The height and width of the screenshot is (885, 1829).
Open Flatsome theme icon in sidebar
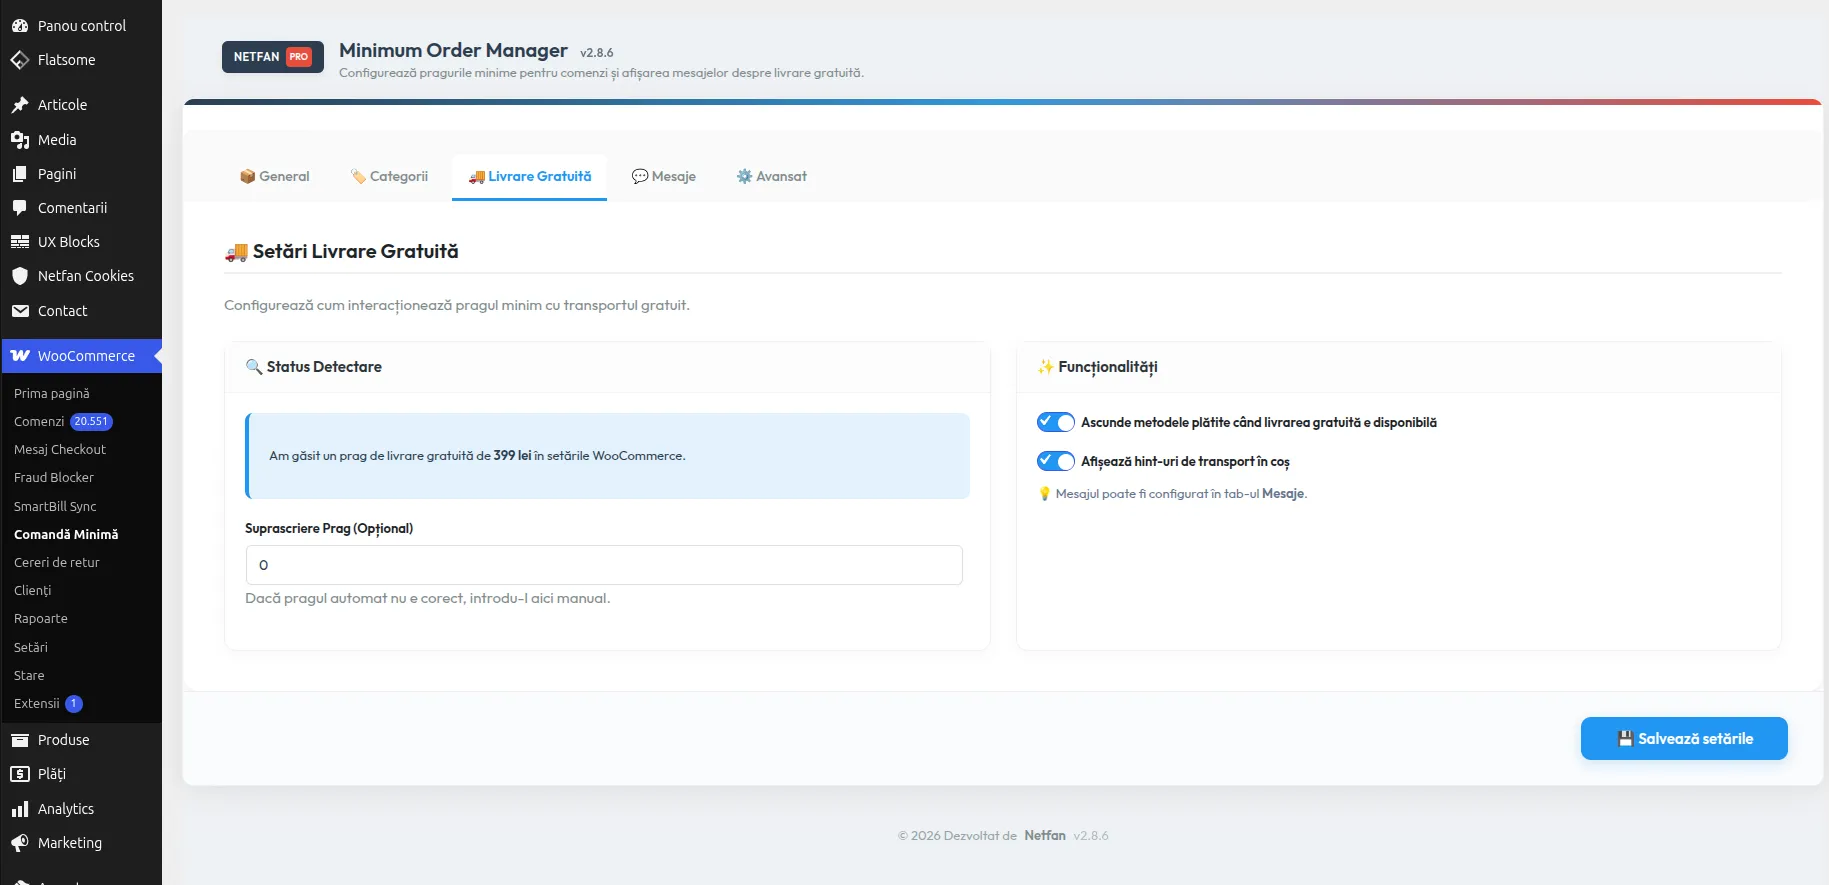(x=20, y=60)
